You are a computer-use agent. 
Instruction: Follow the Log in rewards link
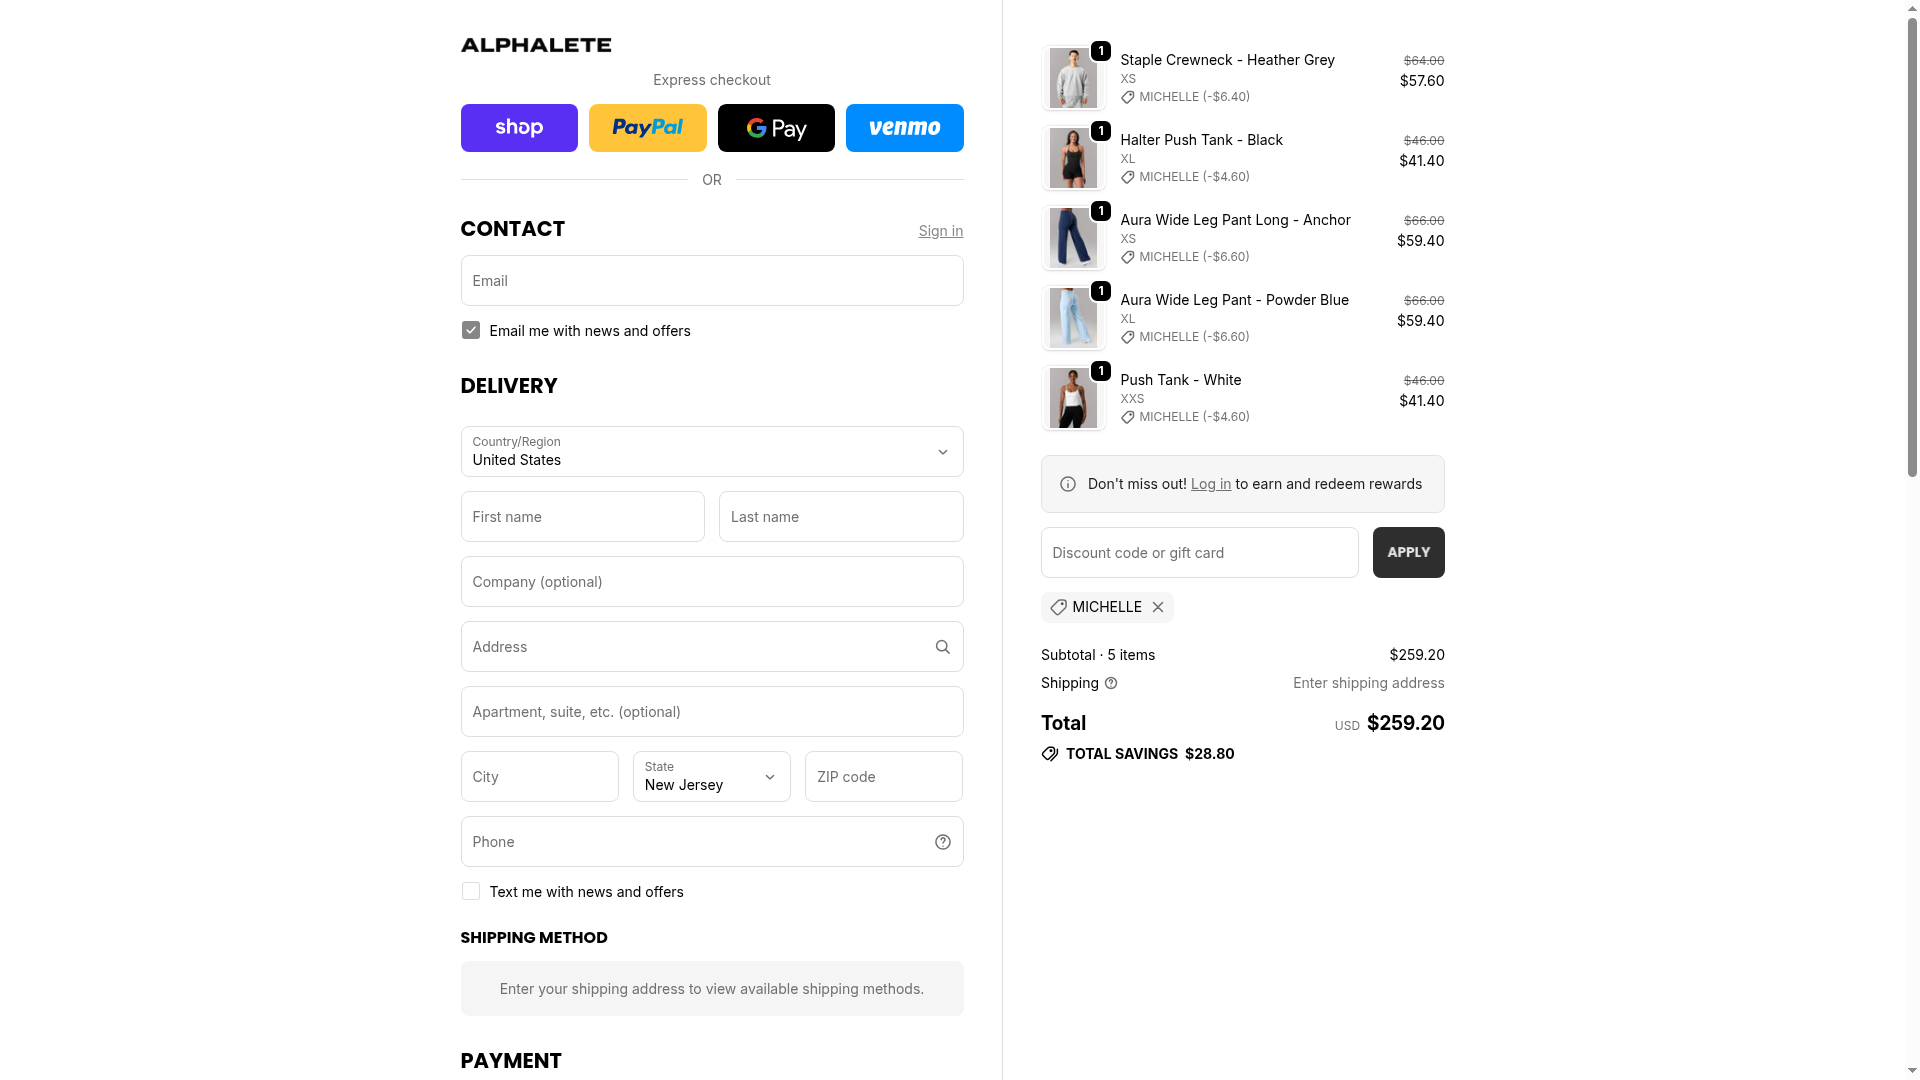point(1210,484)
